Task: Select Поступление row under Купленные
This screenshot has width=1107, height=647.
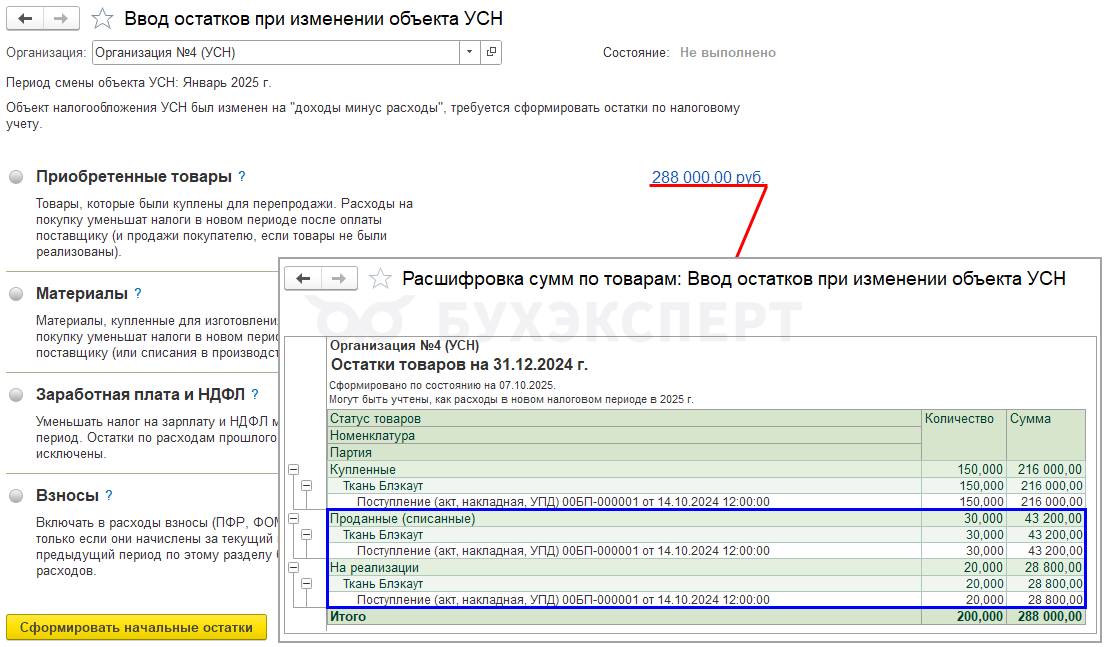Action: coord(706,502)
